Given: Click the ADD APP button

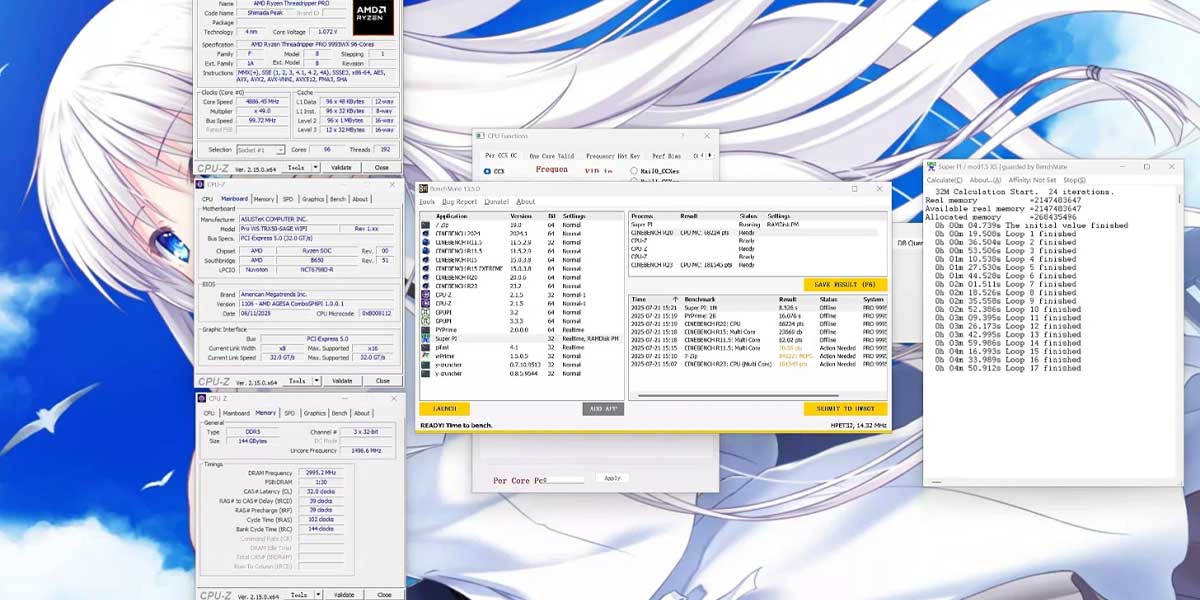Looking at the screenshot, I should click(x=603, y=409).
